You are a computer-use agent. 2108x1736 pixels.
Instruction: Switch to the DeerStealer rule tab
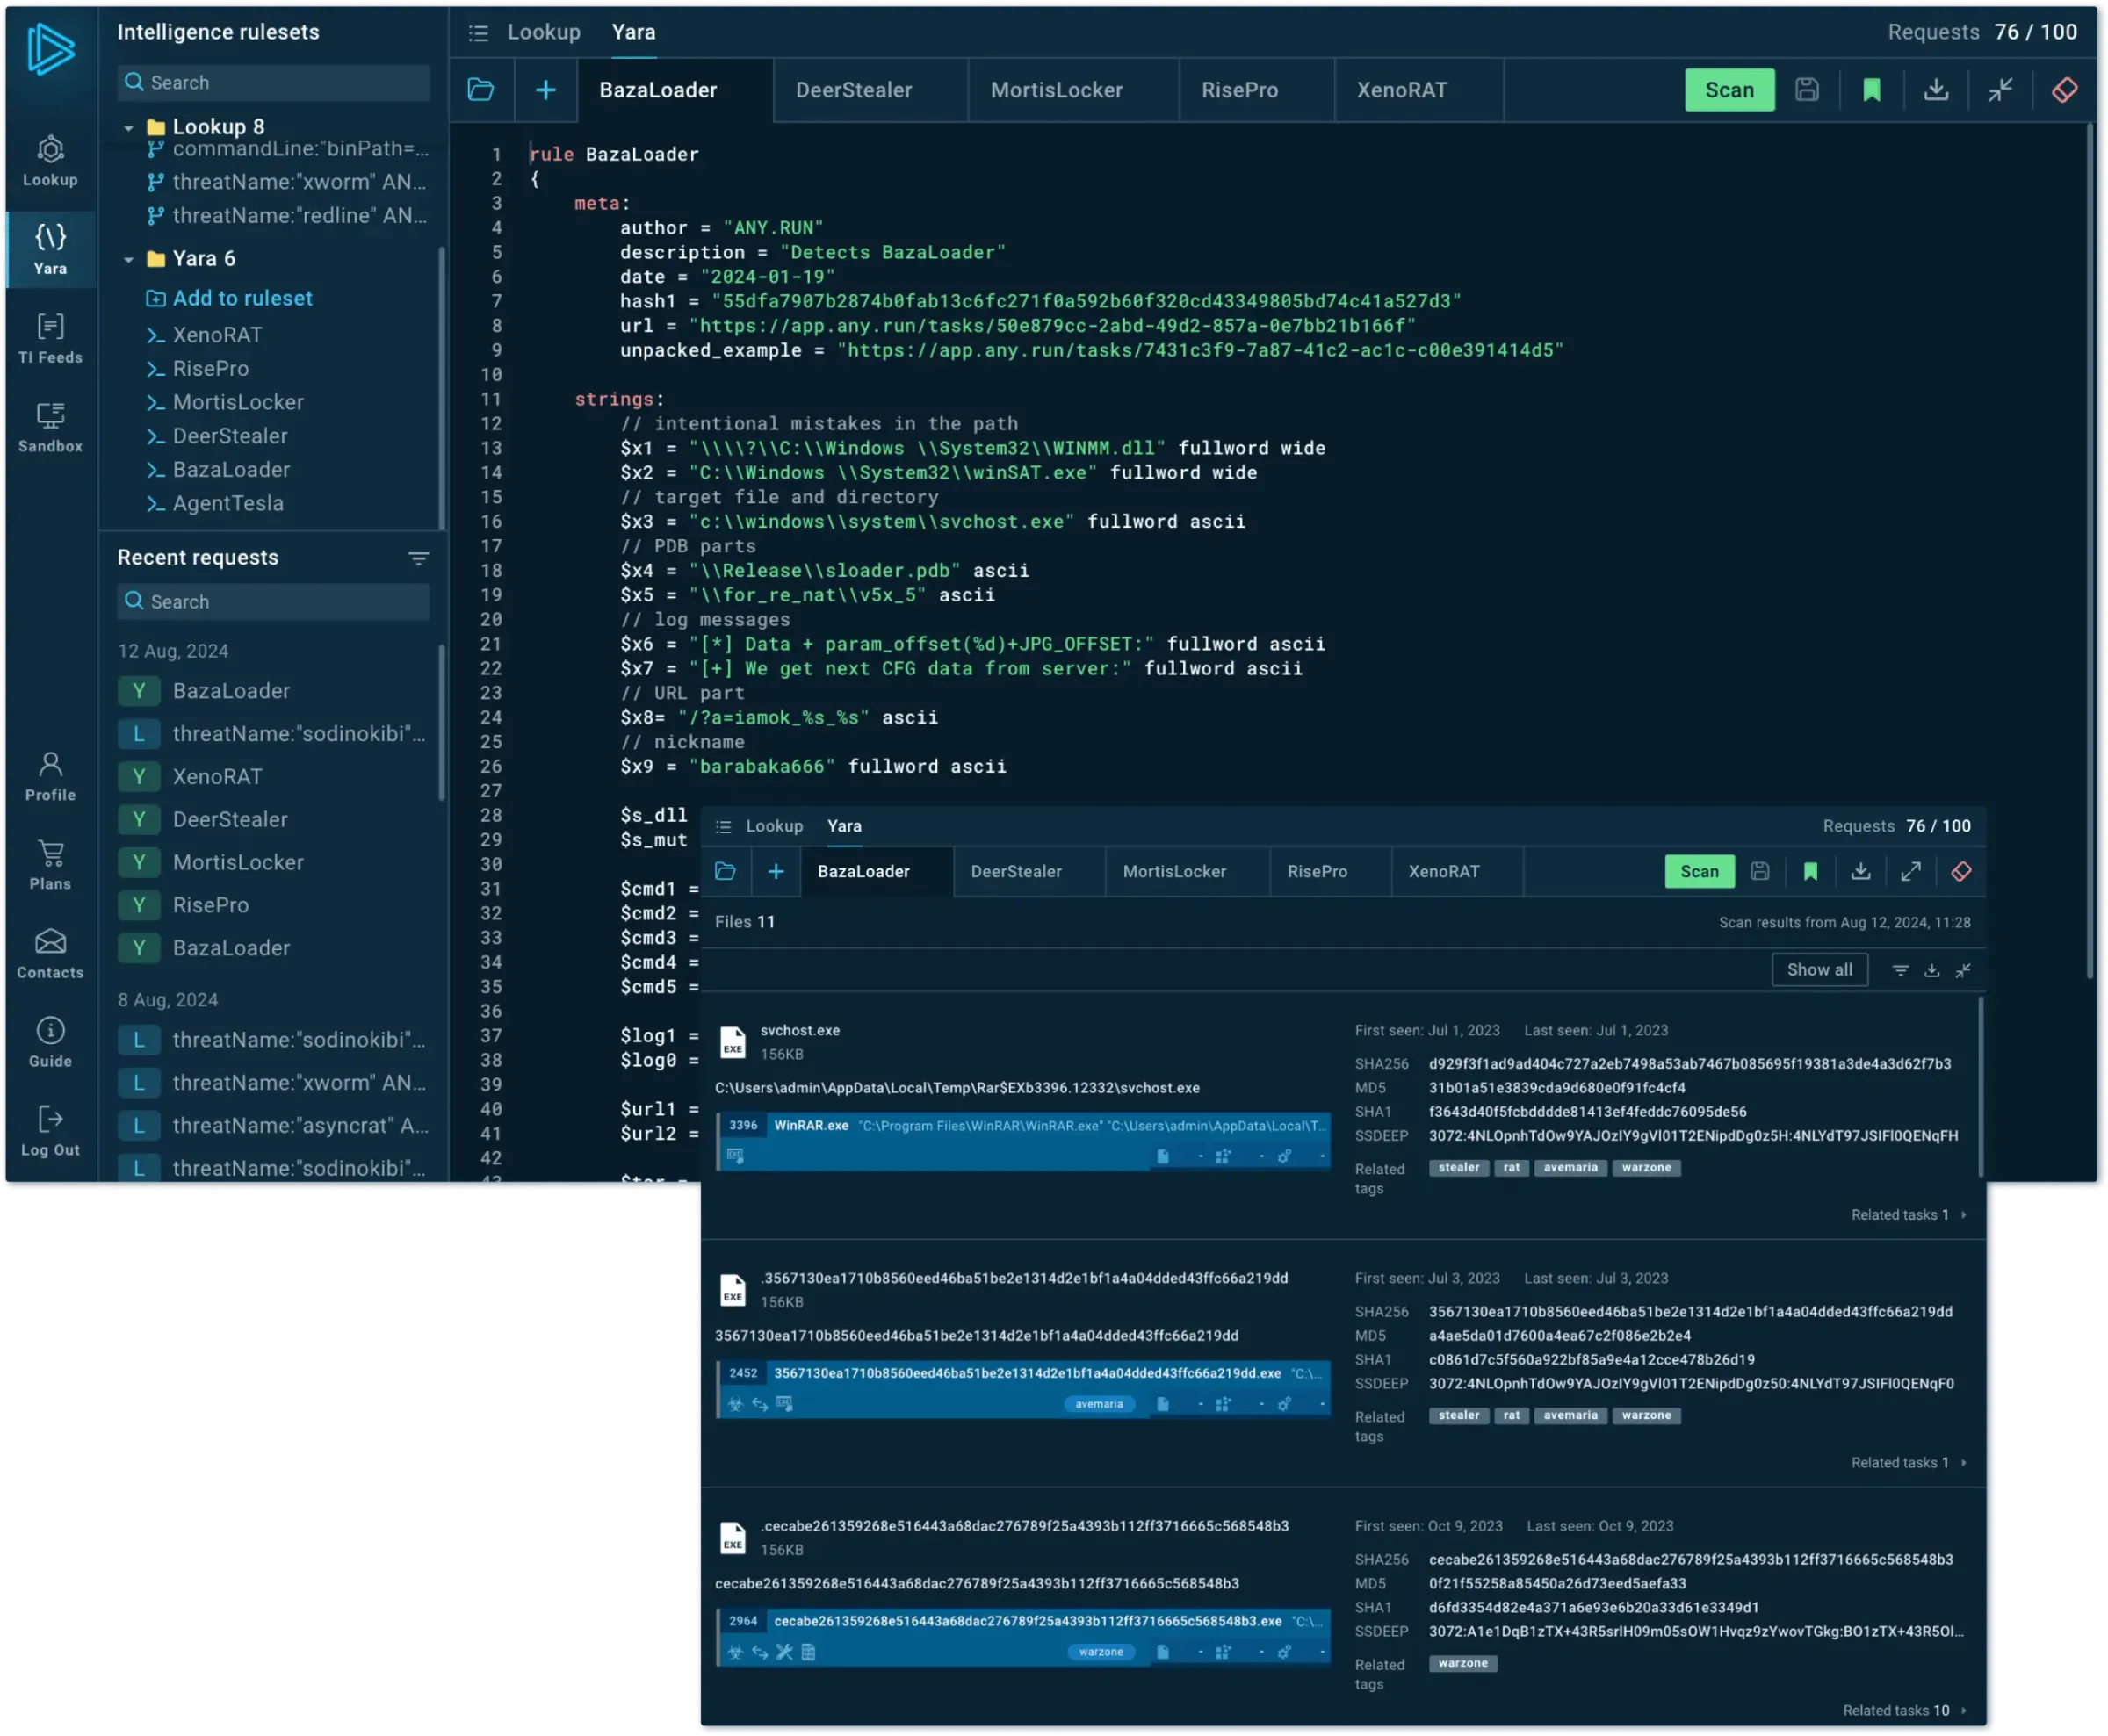click(x=853, y=90)
